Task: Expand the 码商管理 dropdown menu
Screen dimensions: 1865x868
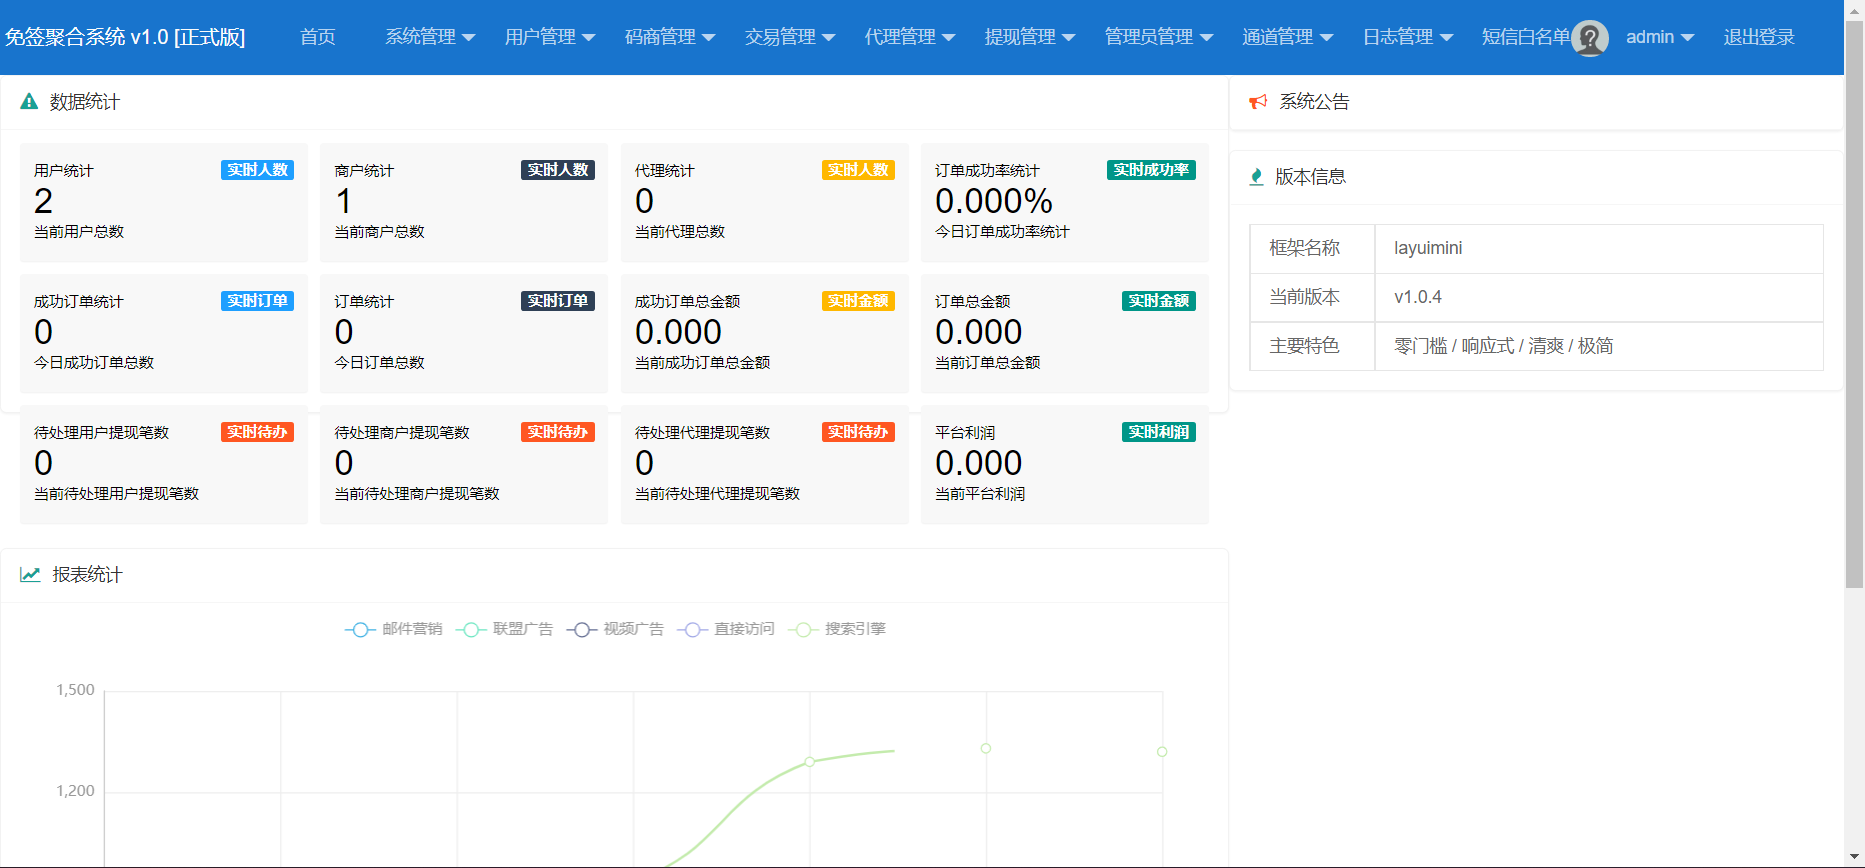Action: (670, 37)
